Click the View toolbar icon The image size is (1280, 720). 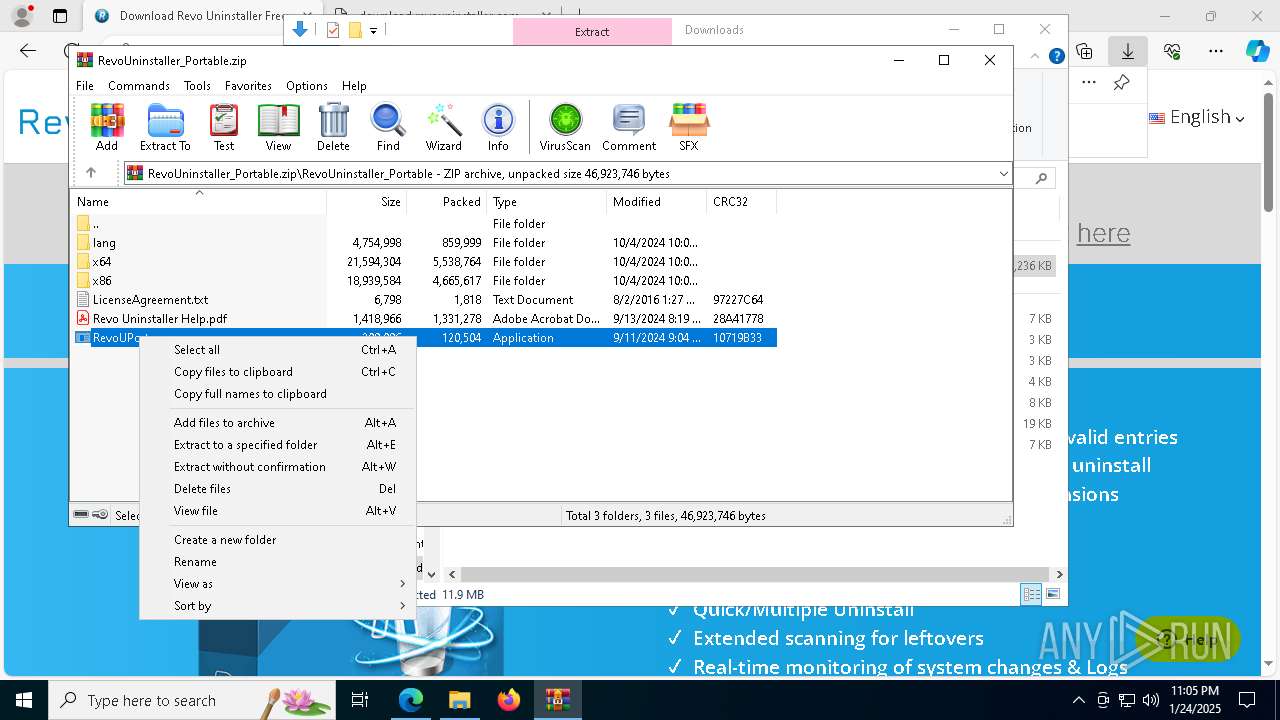278,127
